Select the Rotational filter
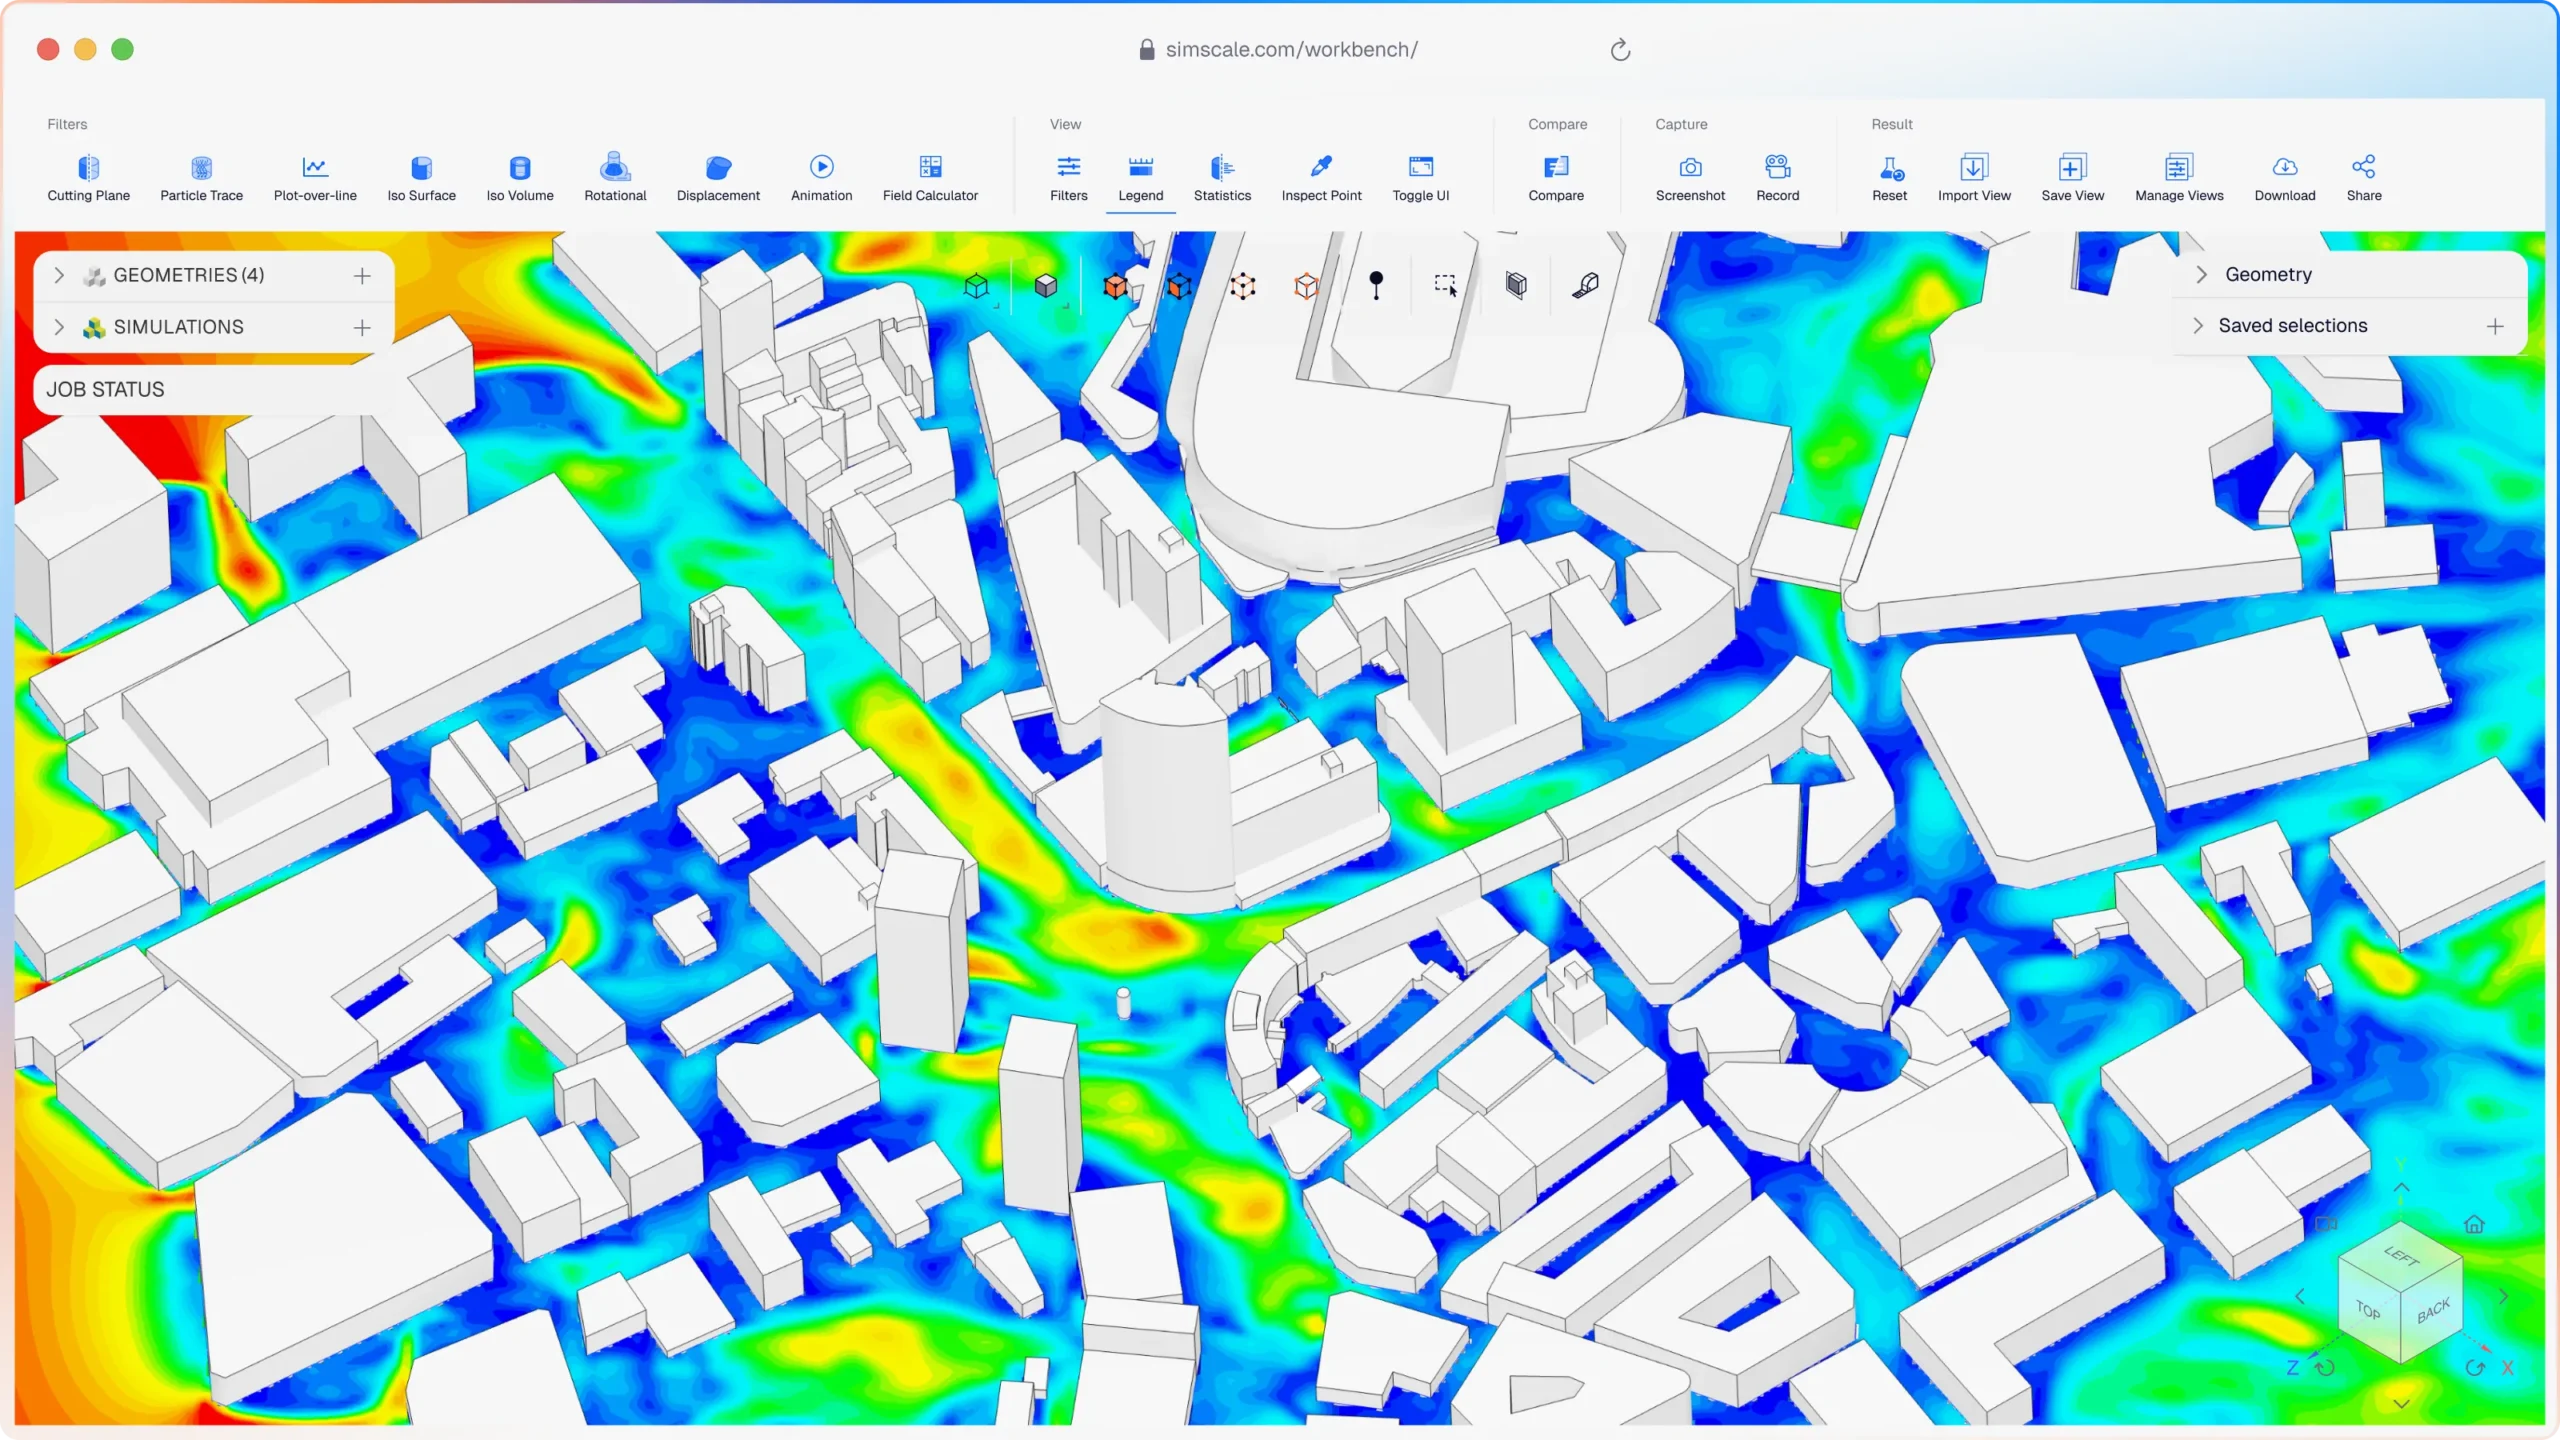 coord(615,178)
